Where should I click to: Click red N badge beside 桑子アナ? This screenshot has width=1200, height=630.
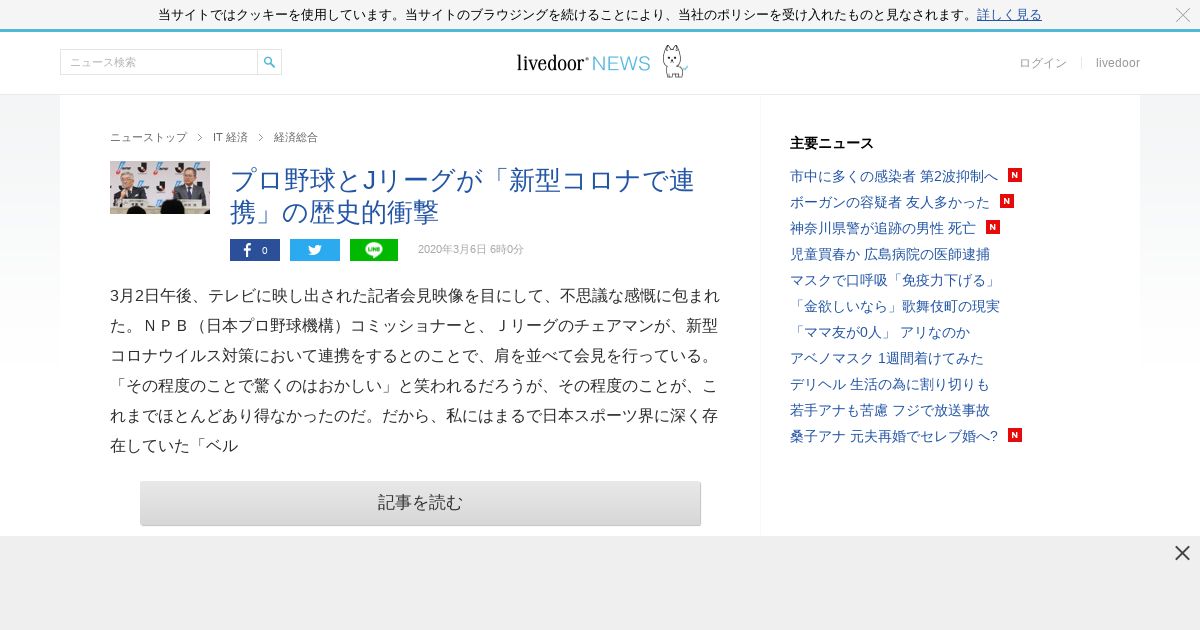pyautogui.click(x=1015, y=435)
